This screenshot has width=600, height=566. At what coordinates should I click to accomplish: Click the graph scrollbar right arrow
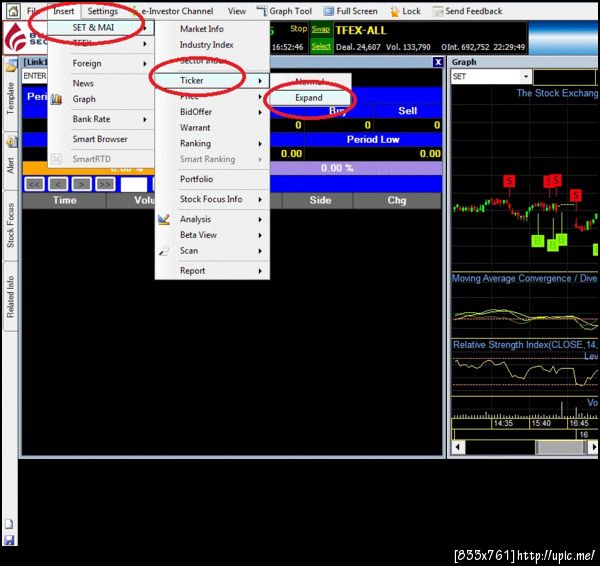pos(593,447)
